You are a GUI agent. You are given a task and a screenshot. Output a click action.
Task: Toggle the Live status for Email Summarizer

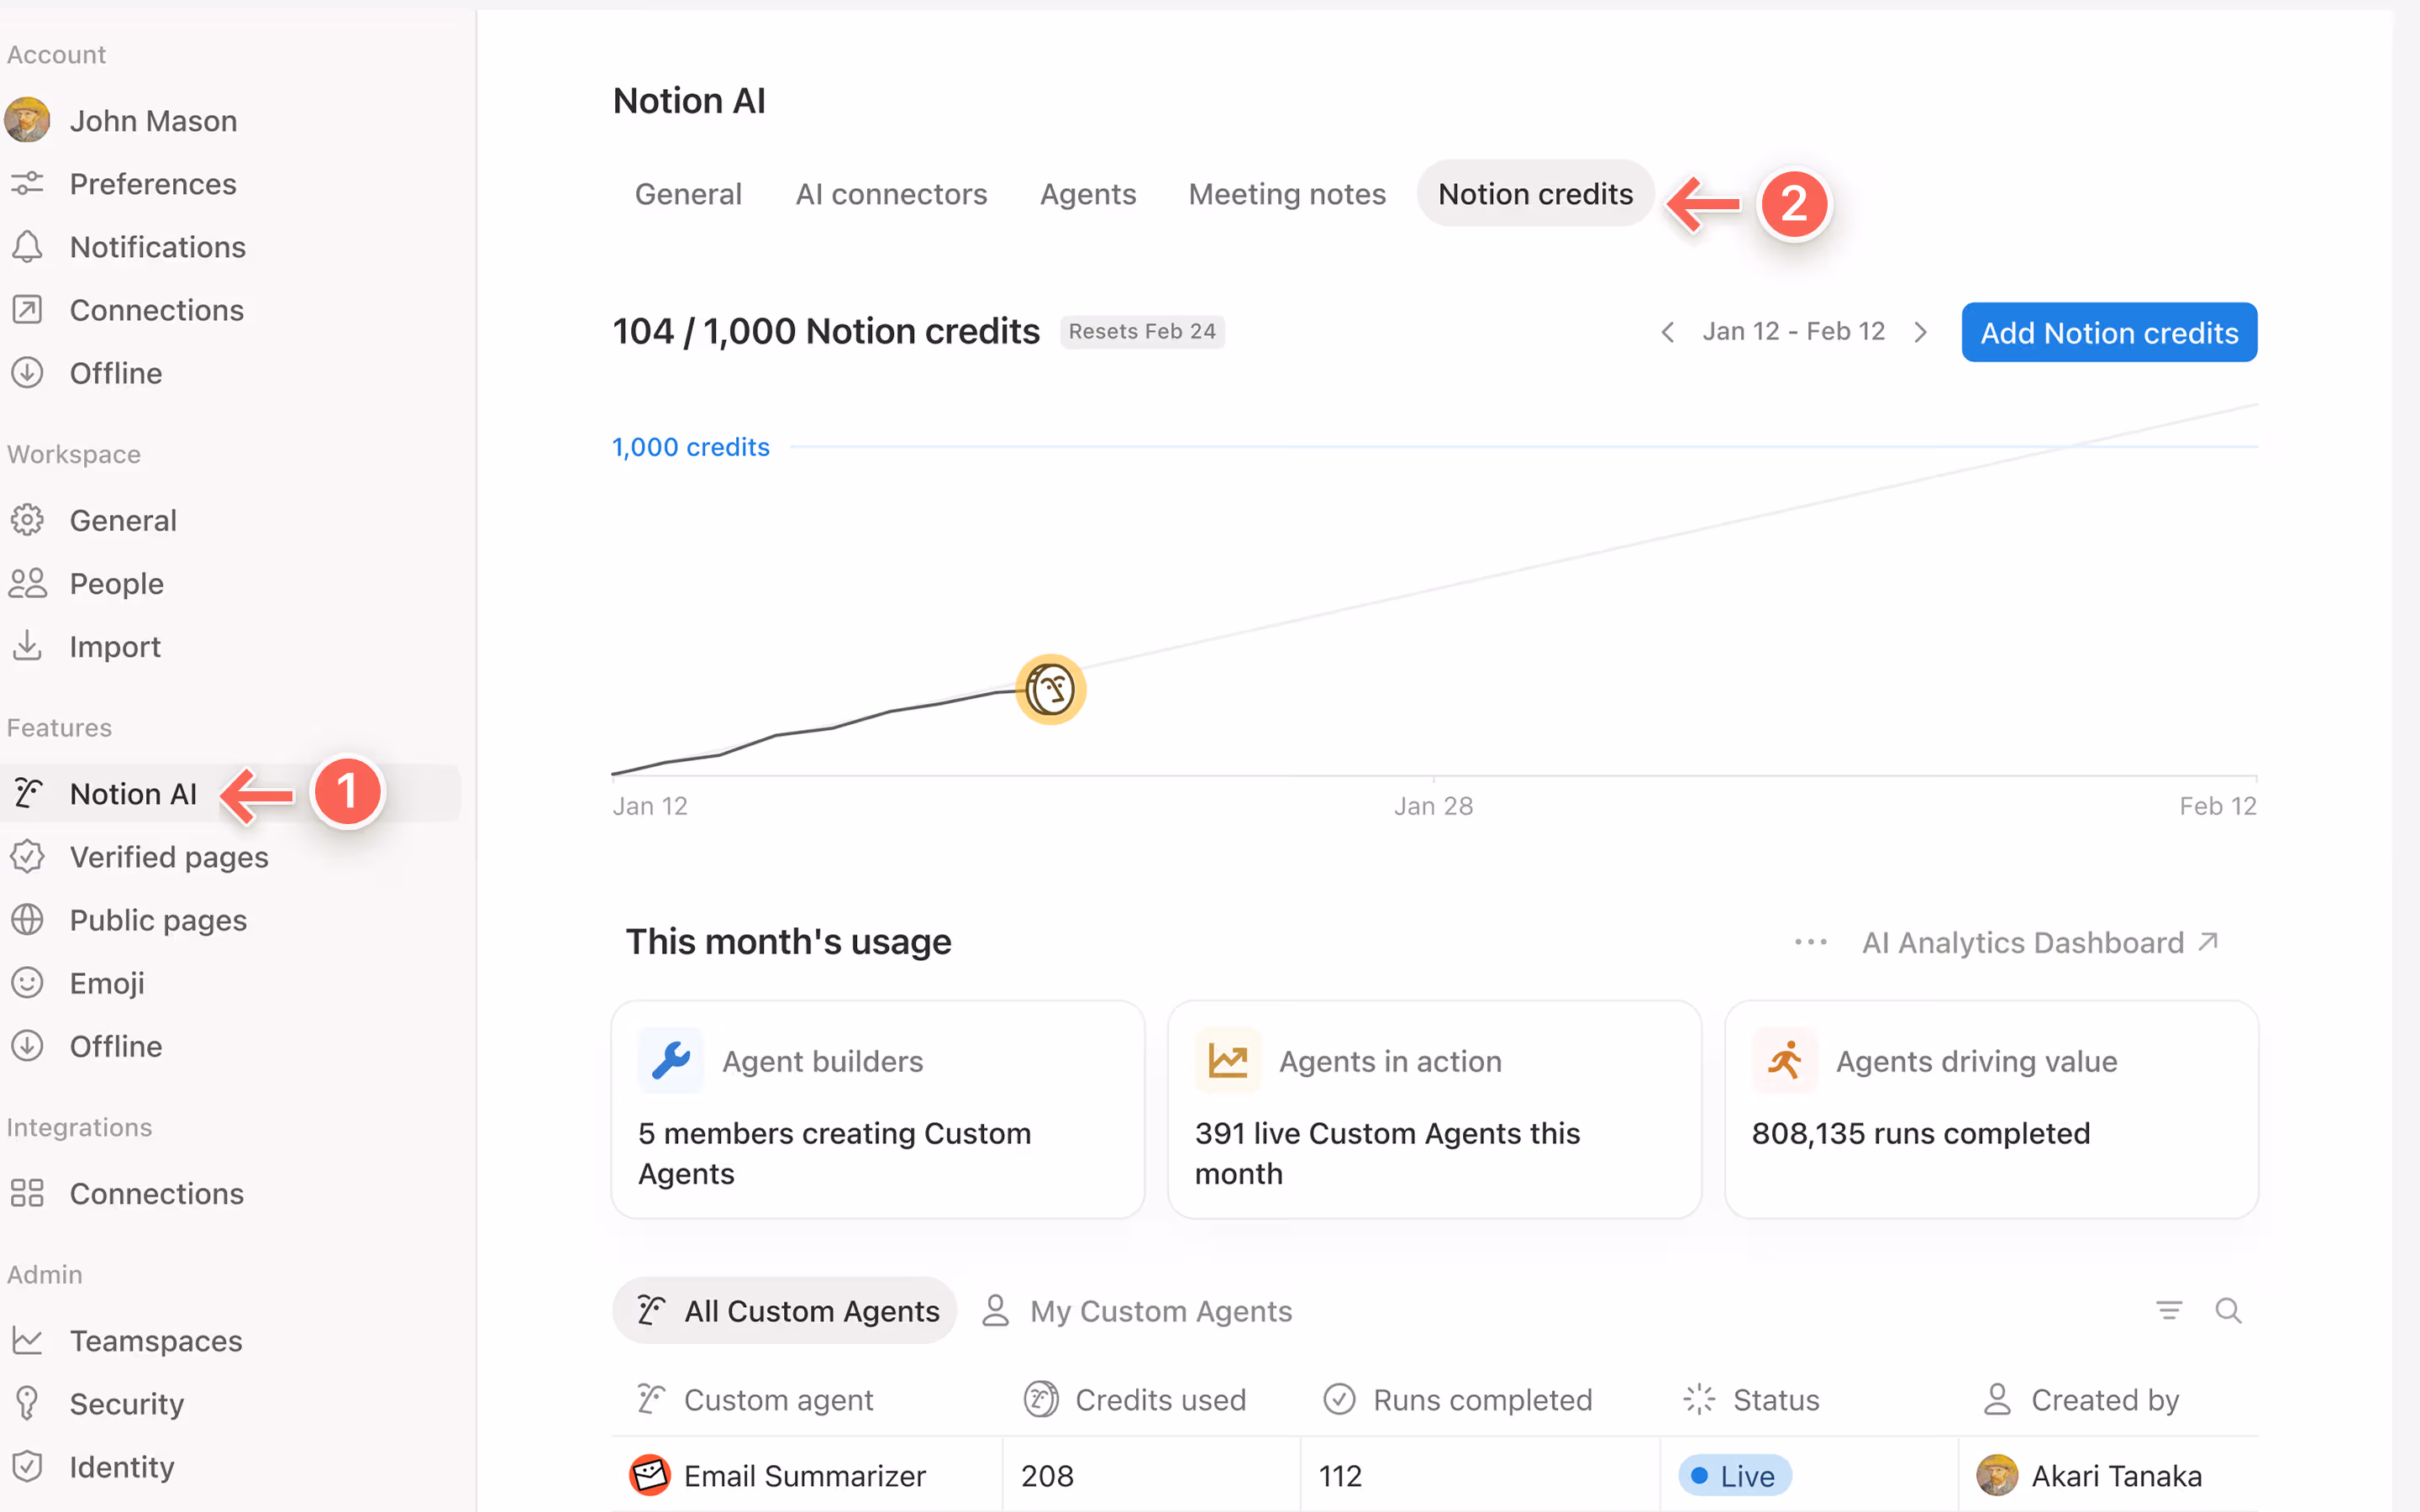tap(1733, 1475)
